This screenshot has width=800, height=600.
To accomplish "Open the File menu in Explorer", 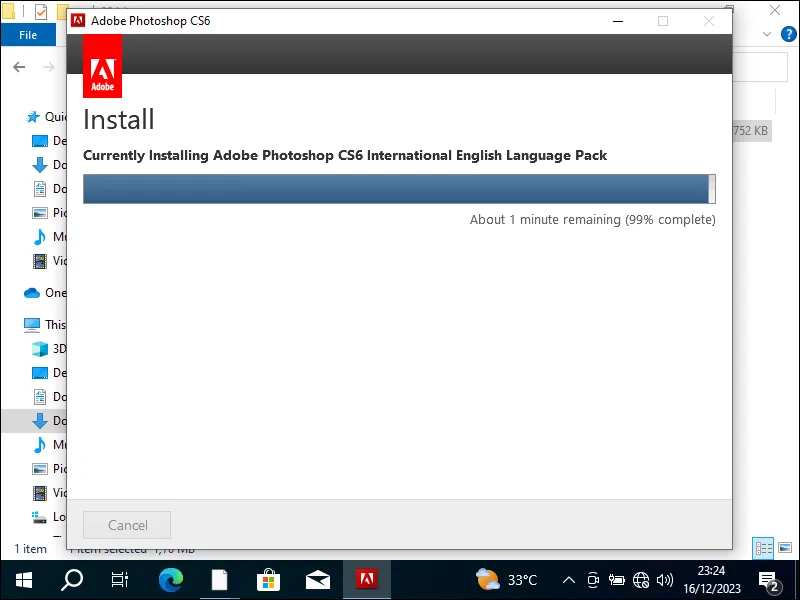I will [x=28, y=33].
